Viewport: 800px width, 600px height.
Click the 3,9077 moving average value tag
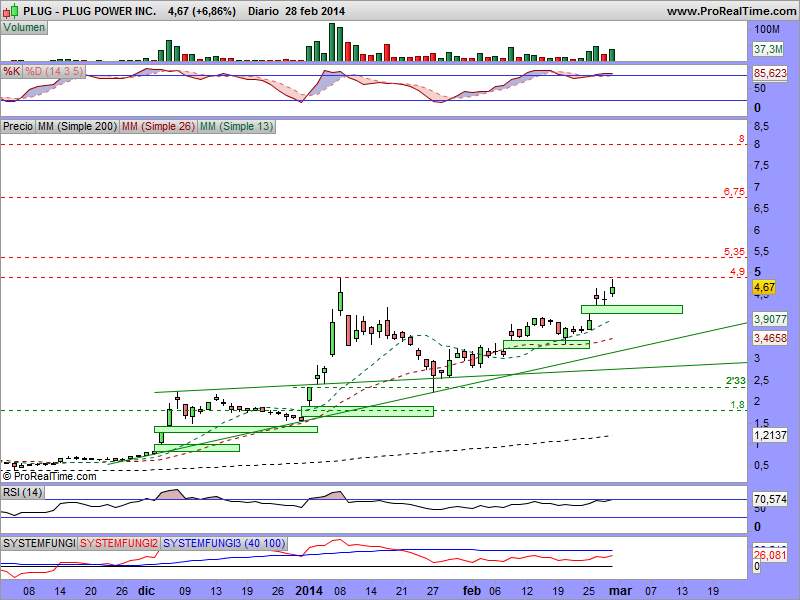770,319
